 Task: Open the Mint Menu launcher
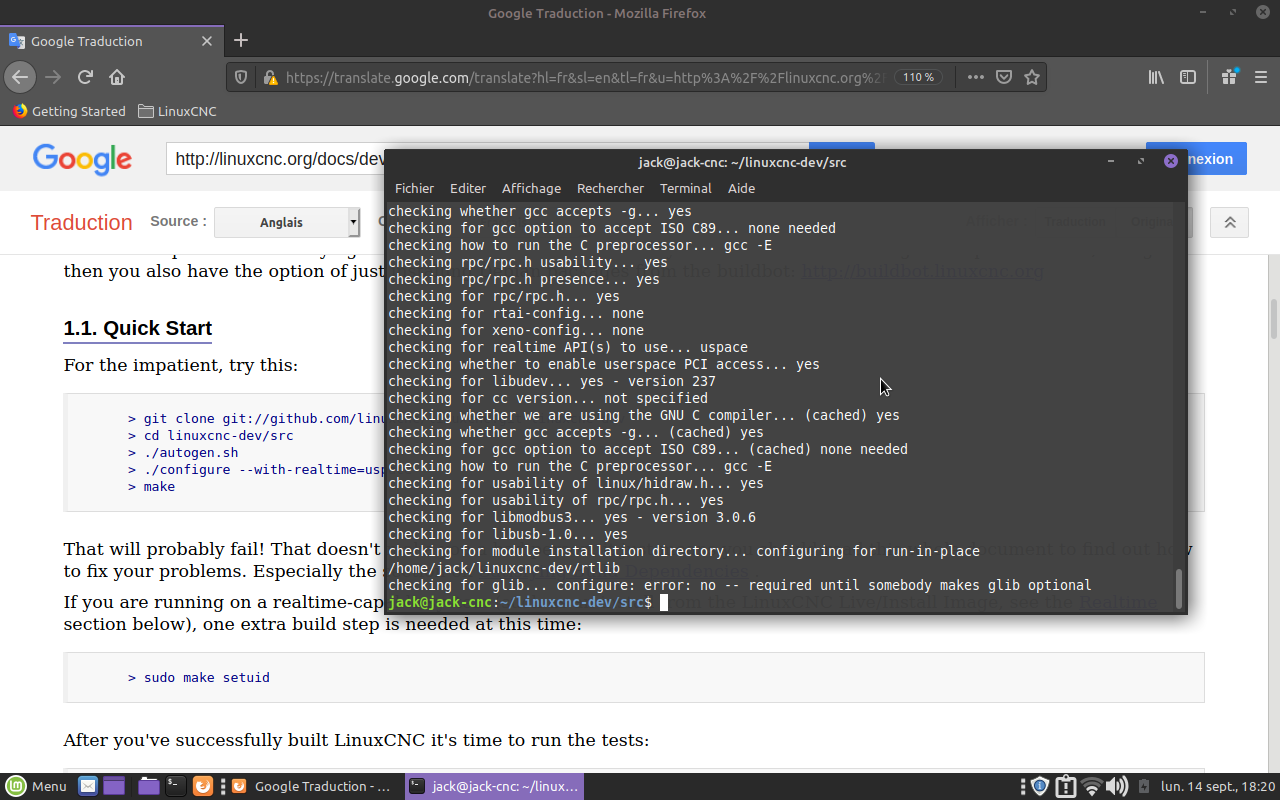[36, 786]
